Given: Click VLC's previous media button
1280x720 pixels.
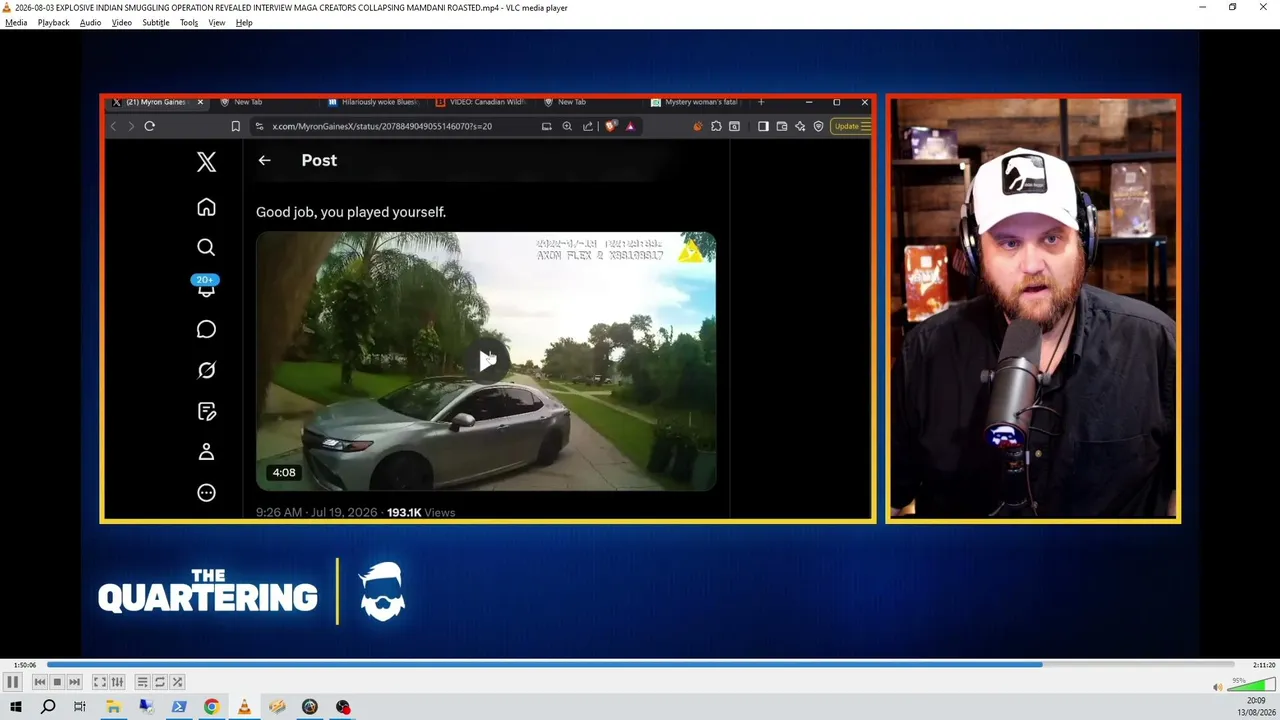Looking at the screenshot, I should click(x=40, y=682).
